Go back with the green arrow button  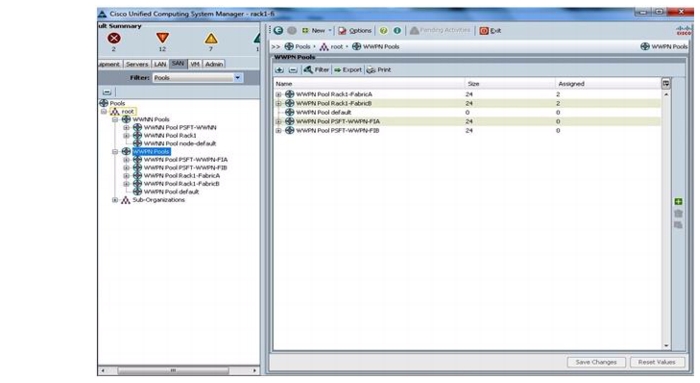pos(278,30)
